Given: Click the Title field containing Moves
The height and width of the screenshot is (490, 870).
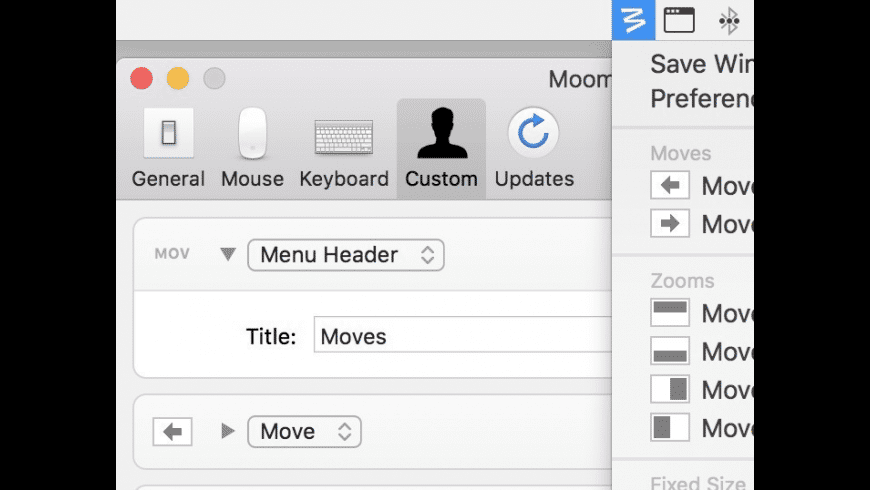Looking at the screenshot, I should point(462,335).
